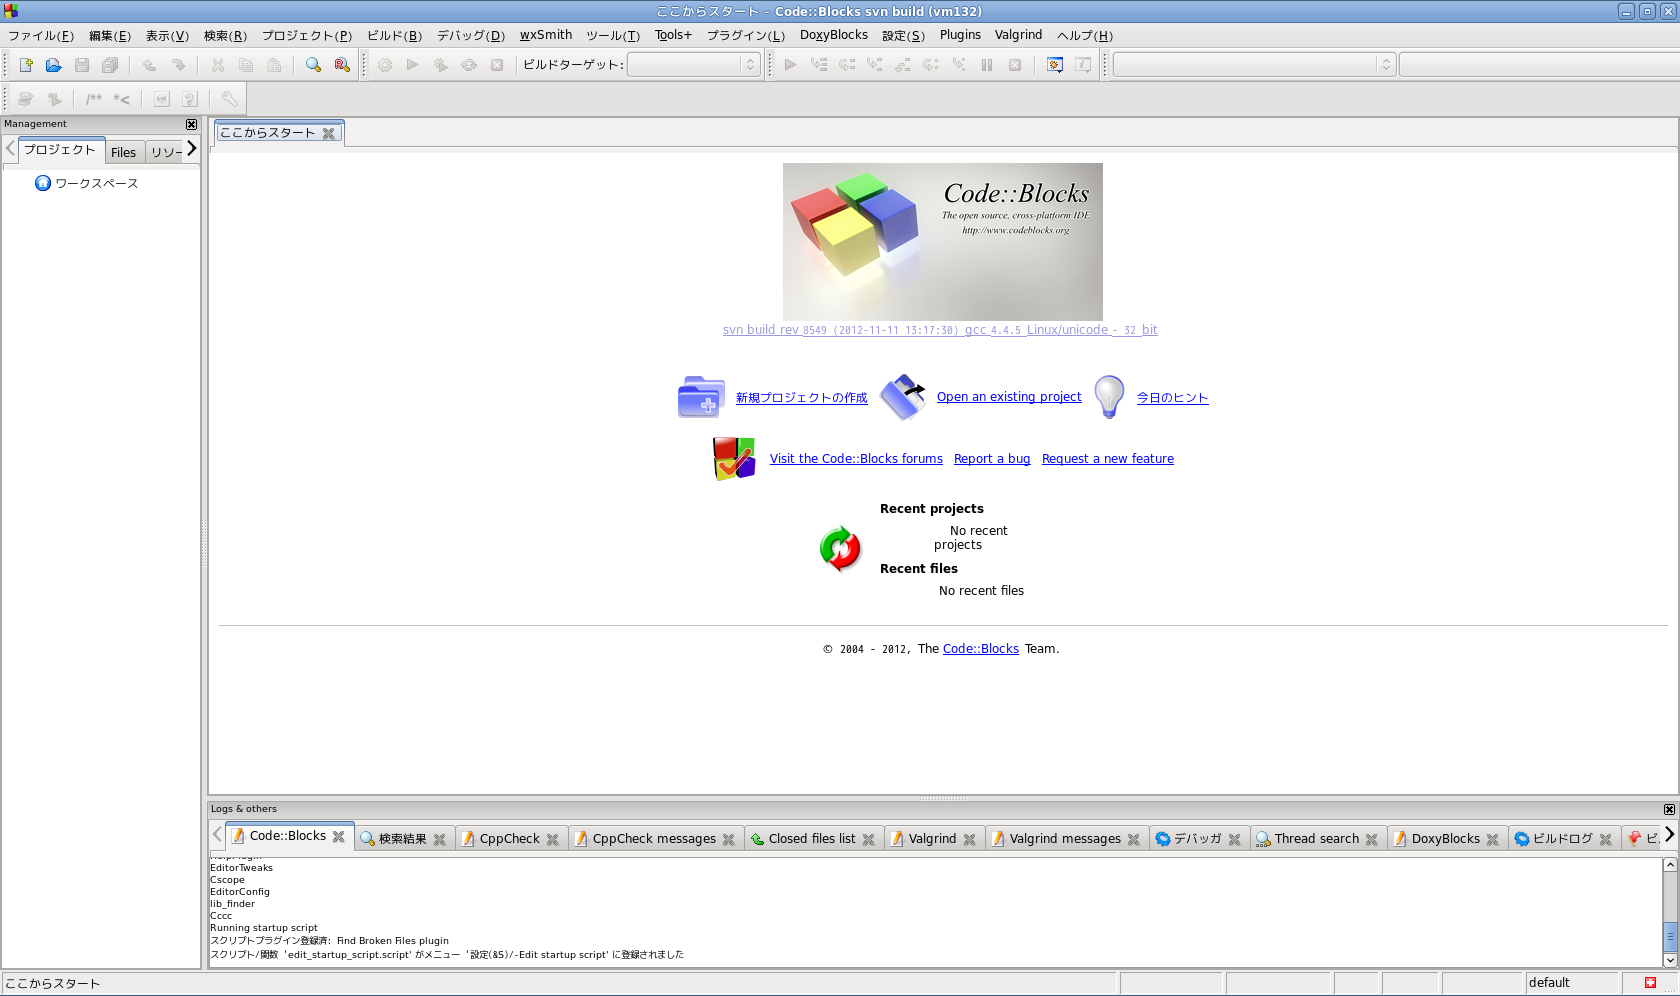The height and width of the screenshot is (996, 1680).
Task: Click the 新規プロジェクトの作成 link
Action: [x=802, y=398]
